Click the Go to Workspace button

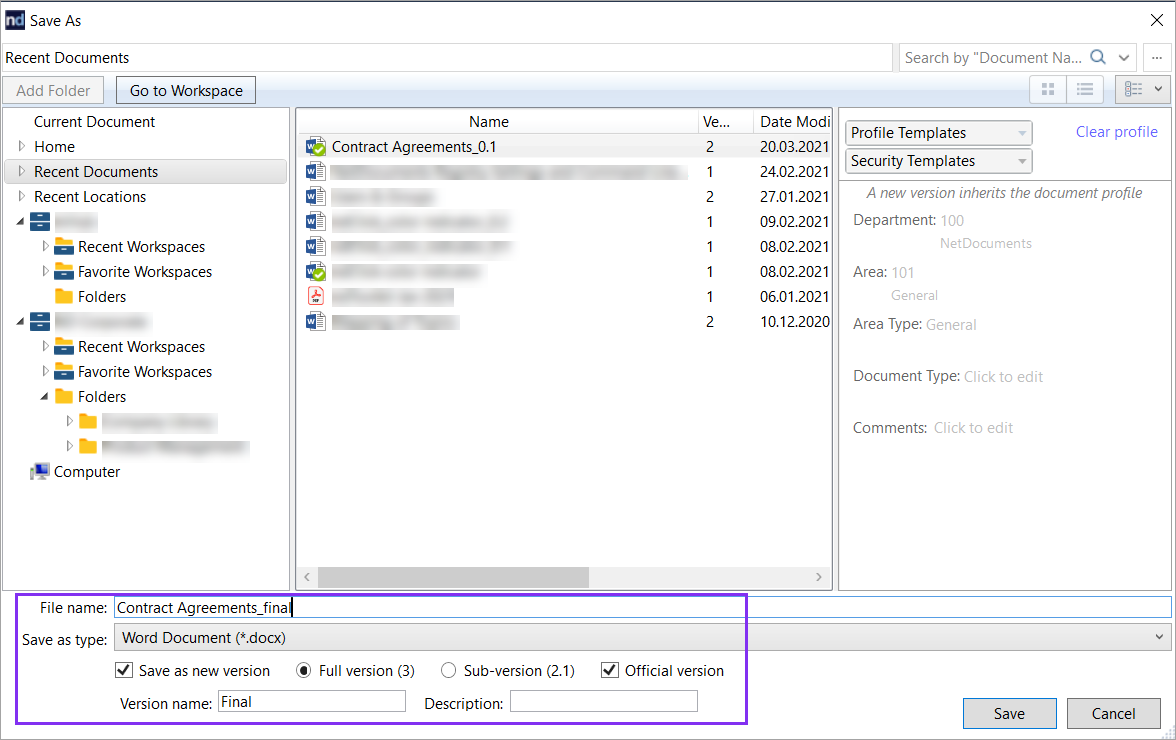pos(186,90)
